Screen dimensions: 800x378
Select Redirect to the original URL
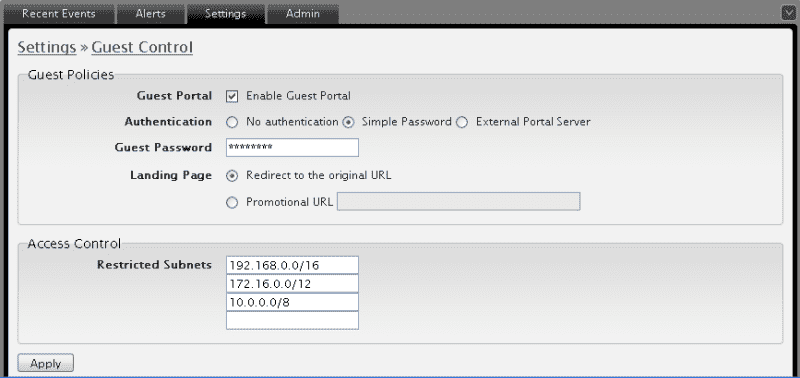click(232, 175)
